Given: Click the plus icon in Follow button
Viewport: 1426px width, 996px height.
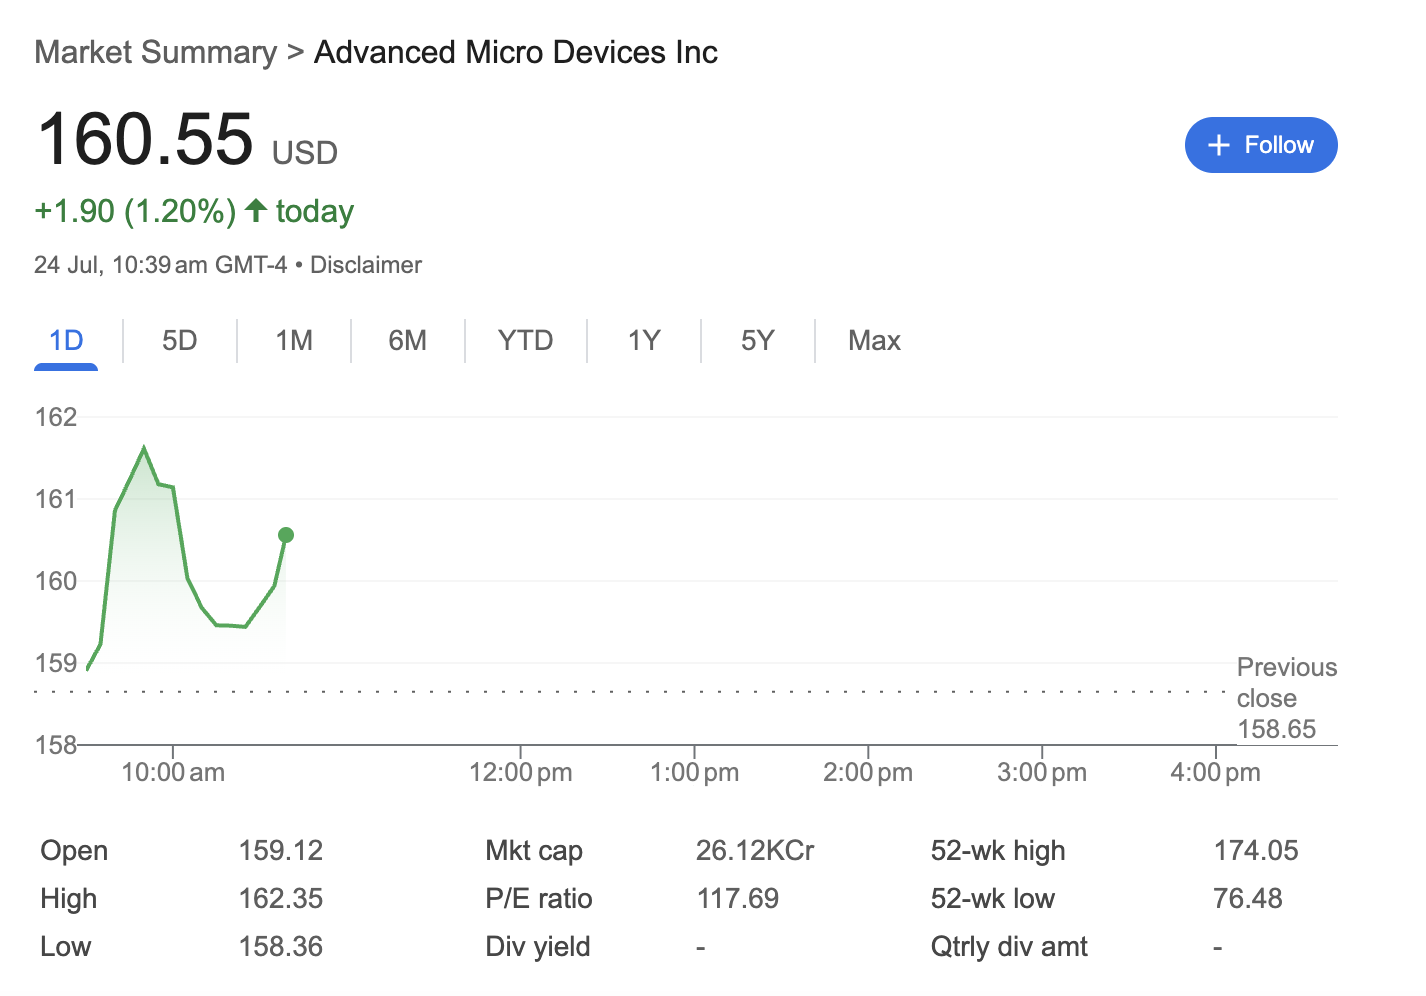Looking at the screenshot, I should [1218, 145].
